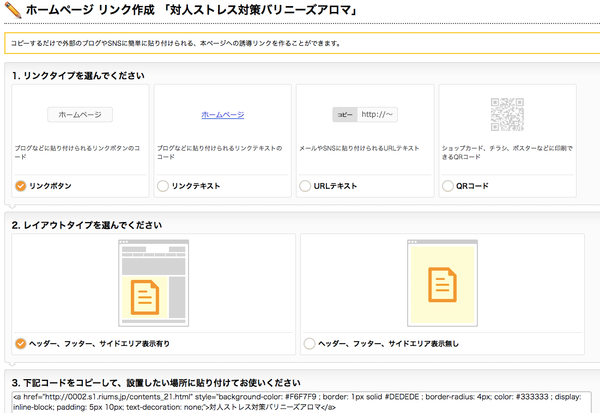The height and width of the screenshot is (413, 600).
Task: Click the http://~ URL preview field
Action: [377, 114]
